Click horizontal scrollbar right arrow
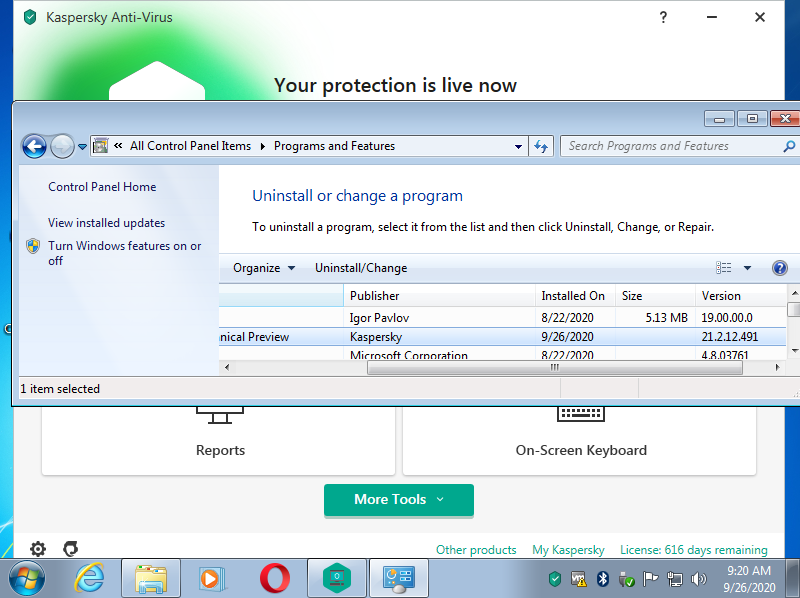Screen dimensions: 800x598 point(778,367)
